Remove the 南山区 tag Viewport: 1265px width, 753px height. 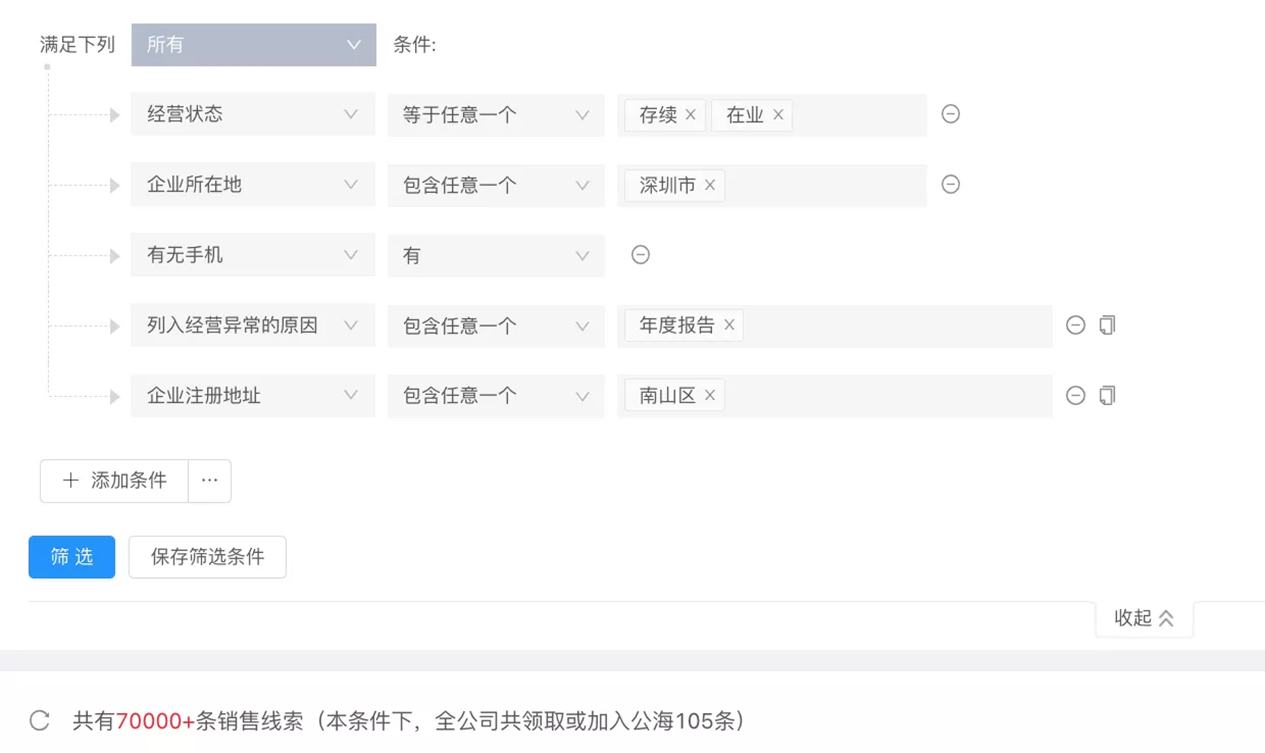710,396
